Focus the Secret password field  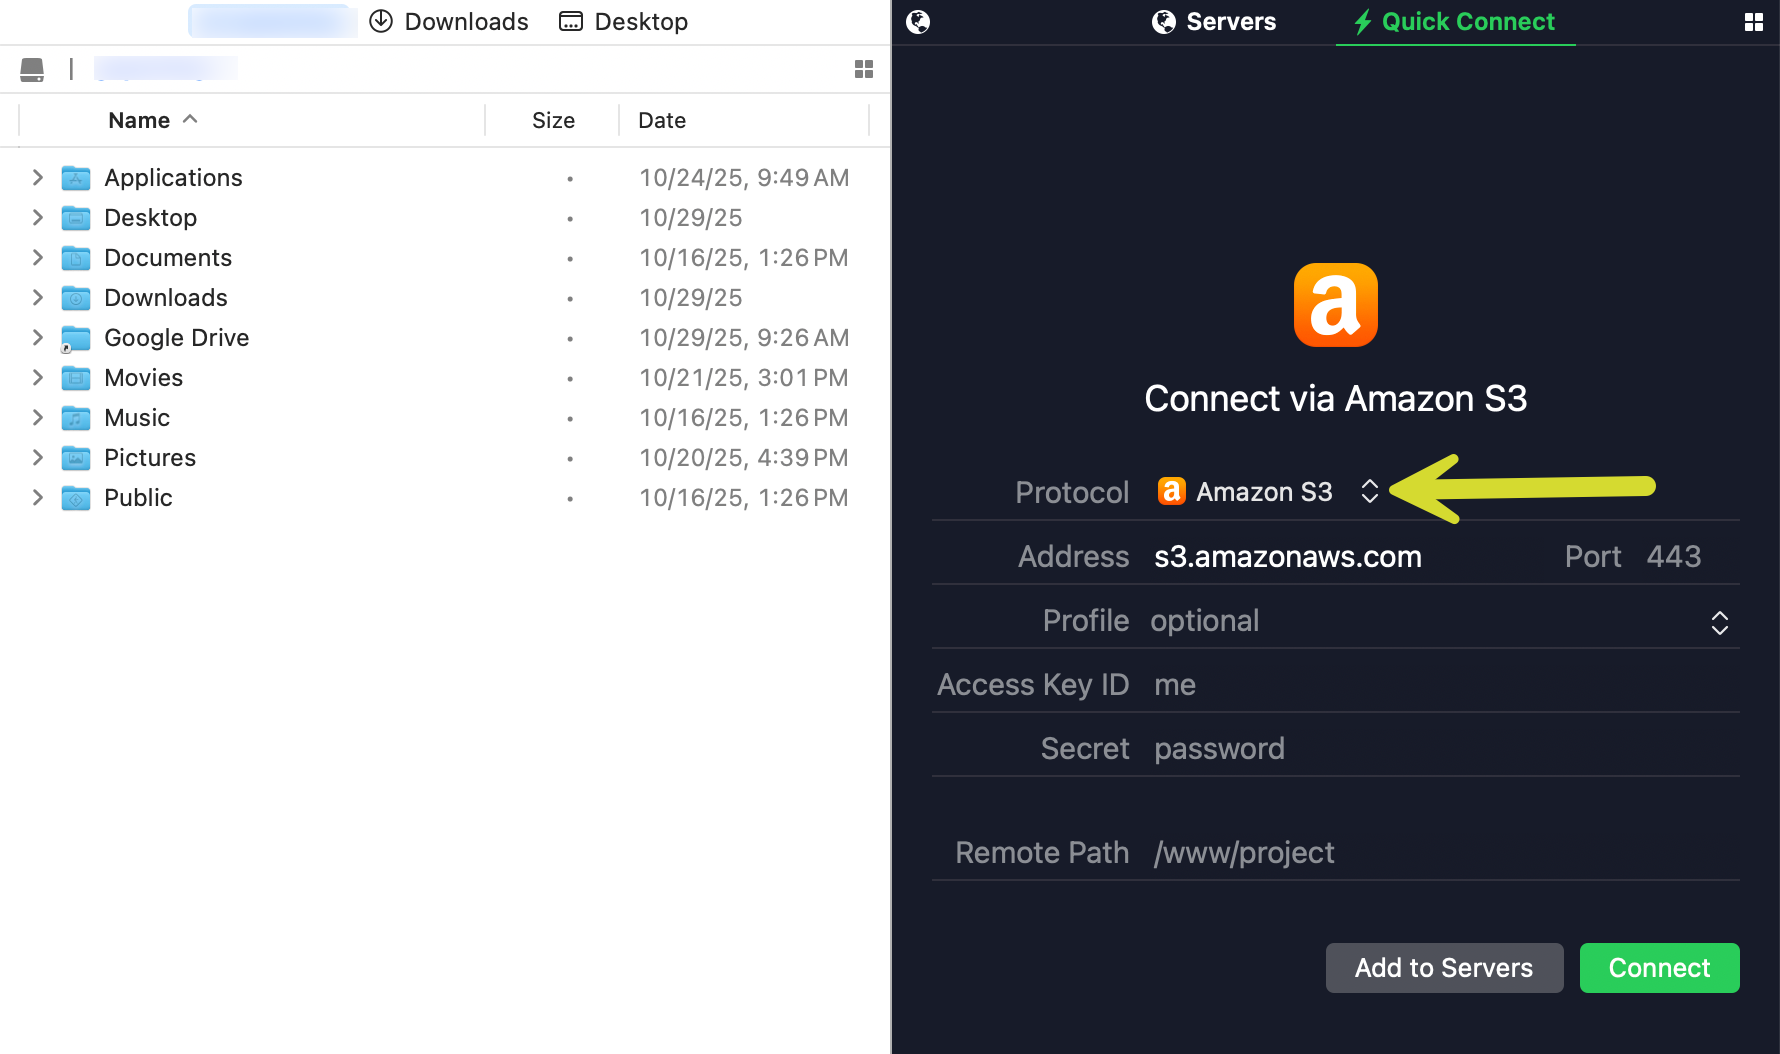tap(1444, 749)
